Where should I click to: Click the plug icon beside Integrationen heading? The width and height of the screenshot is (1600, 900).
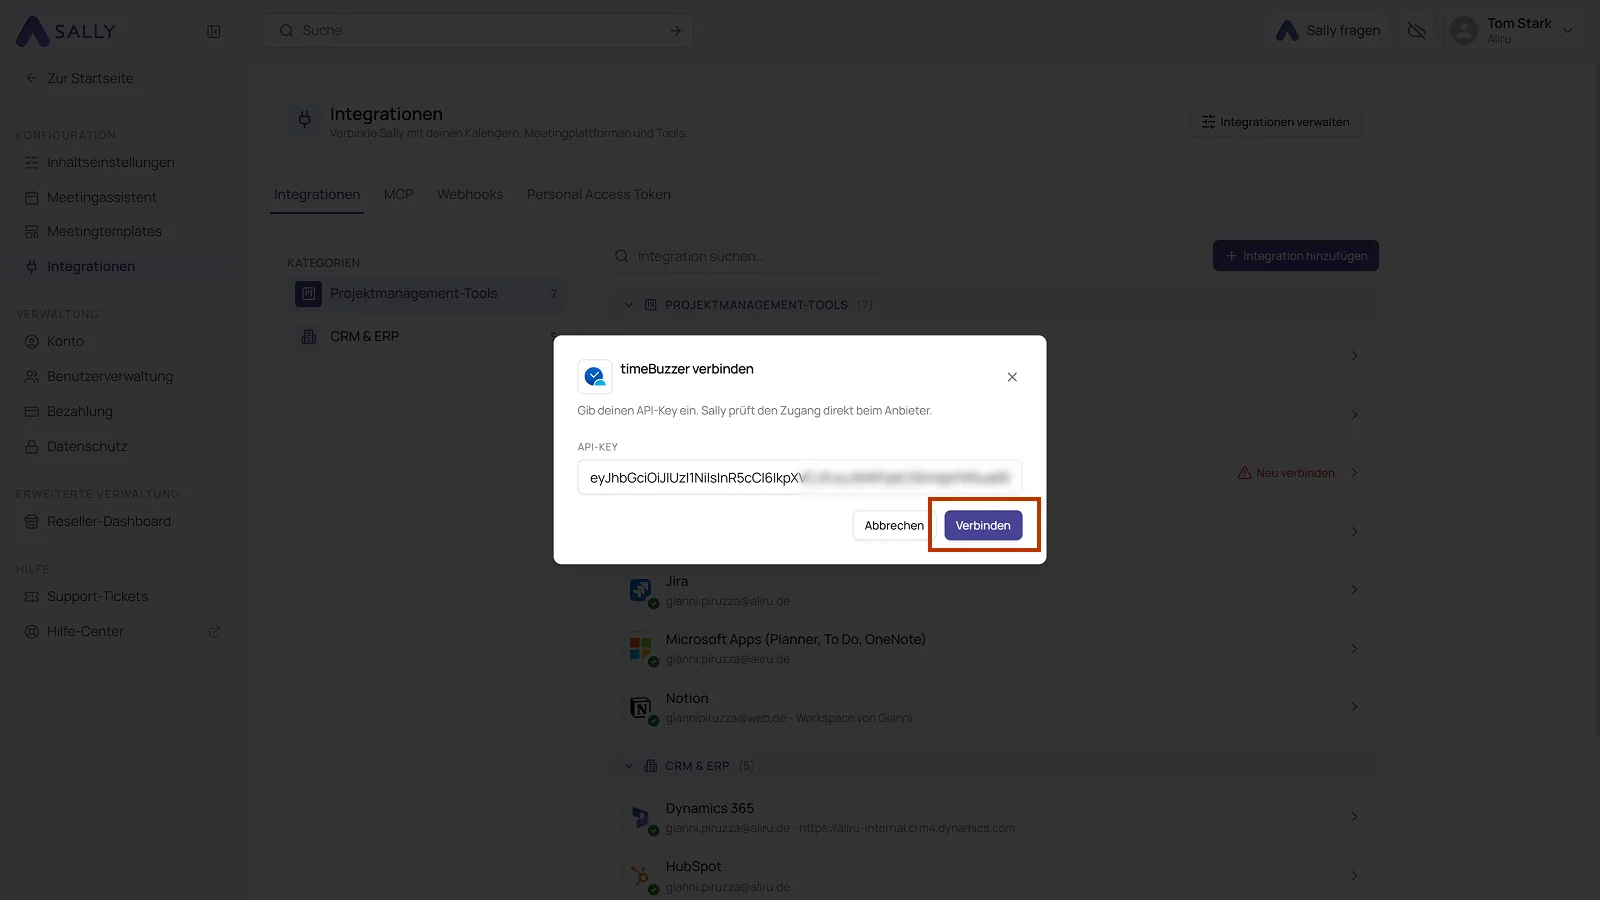305,121
